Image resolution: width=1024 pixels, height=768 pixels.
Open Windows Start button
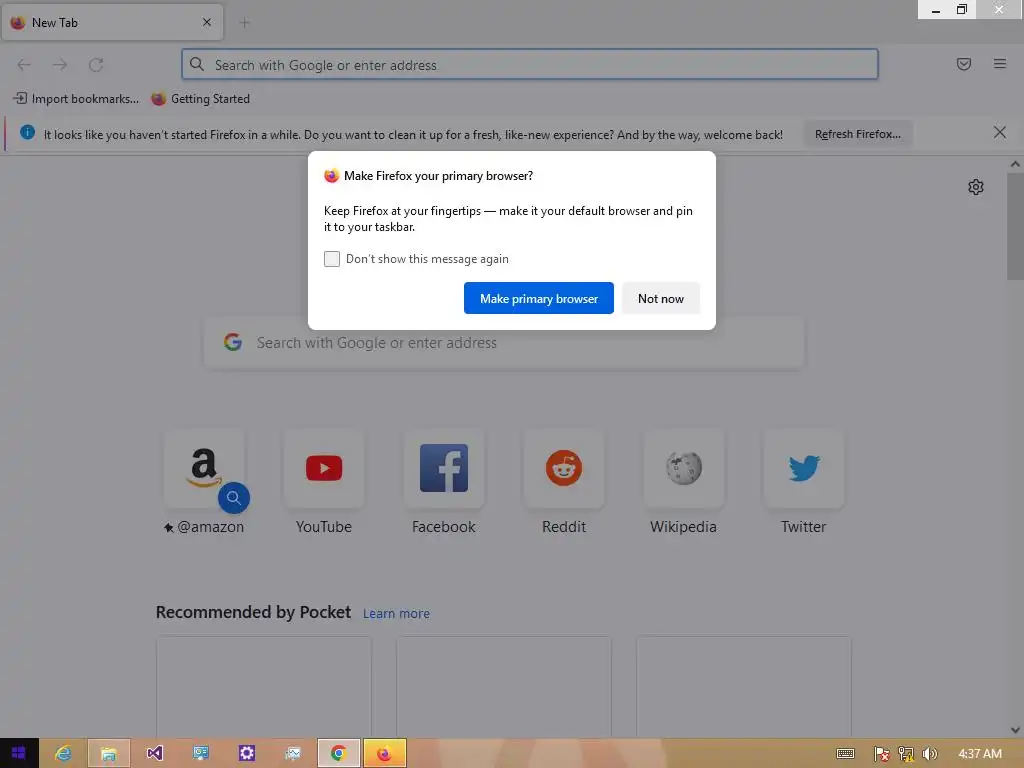click(18, 753)
